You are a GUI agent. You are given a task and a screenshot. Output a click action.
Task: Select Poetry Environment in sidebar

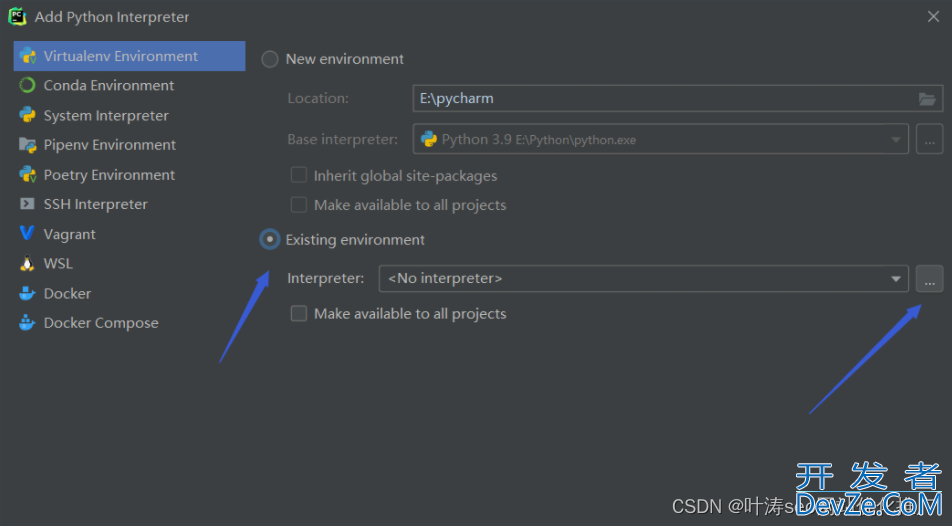point(129,175)
